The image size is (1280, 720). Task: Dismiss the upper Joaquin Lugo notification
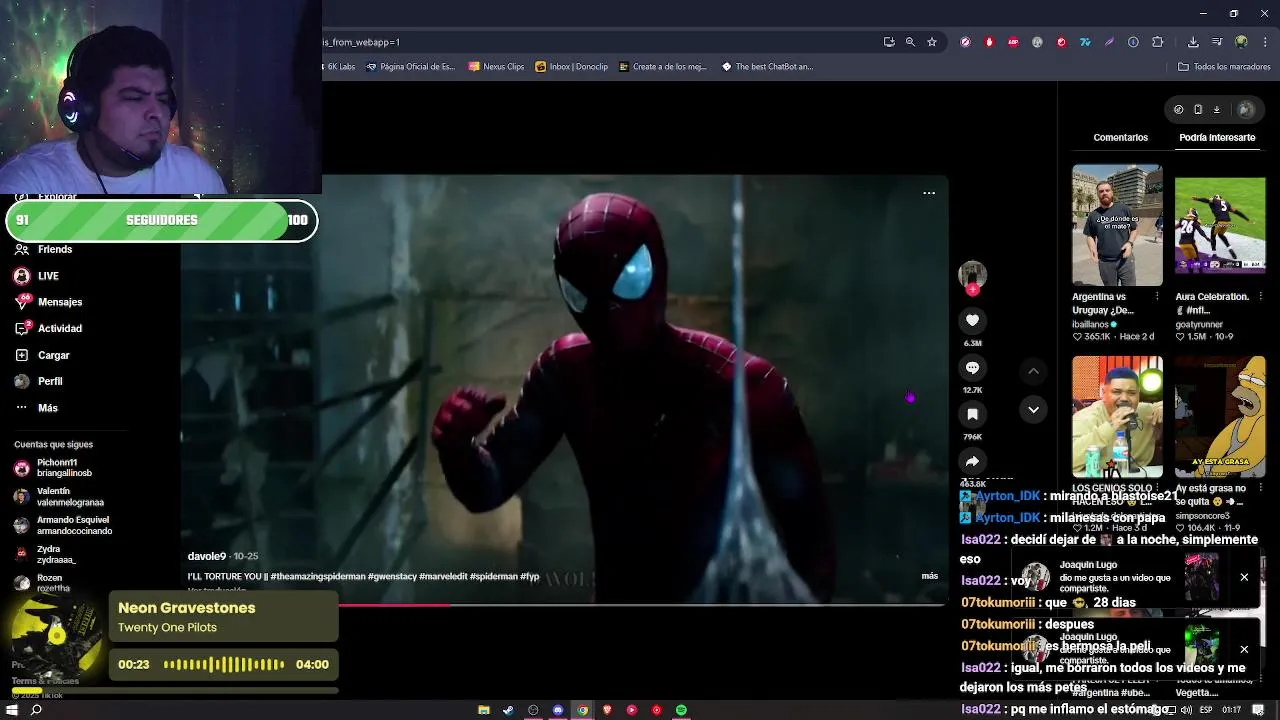coord(1244,577)
